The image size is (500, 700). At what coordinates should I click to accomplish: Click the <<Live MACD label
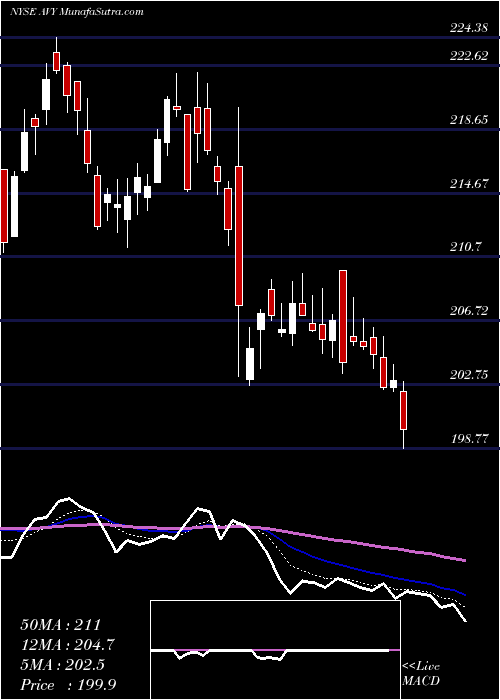coord(421,674)
